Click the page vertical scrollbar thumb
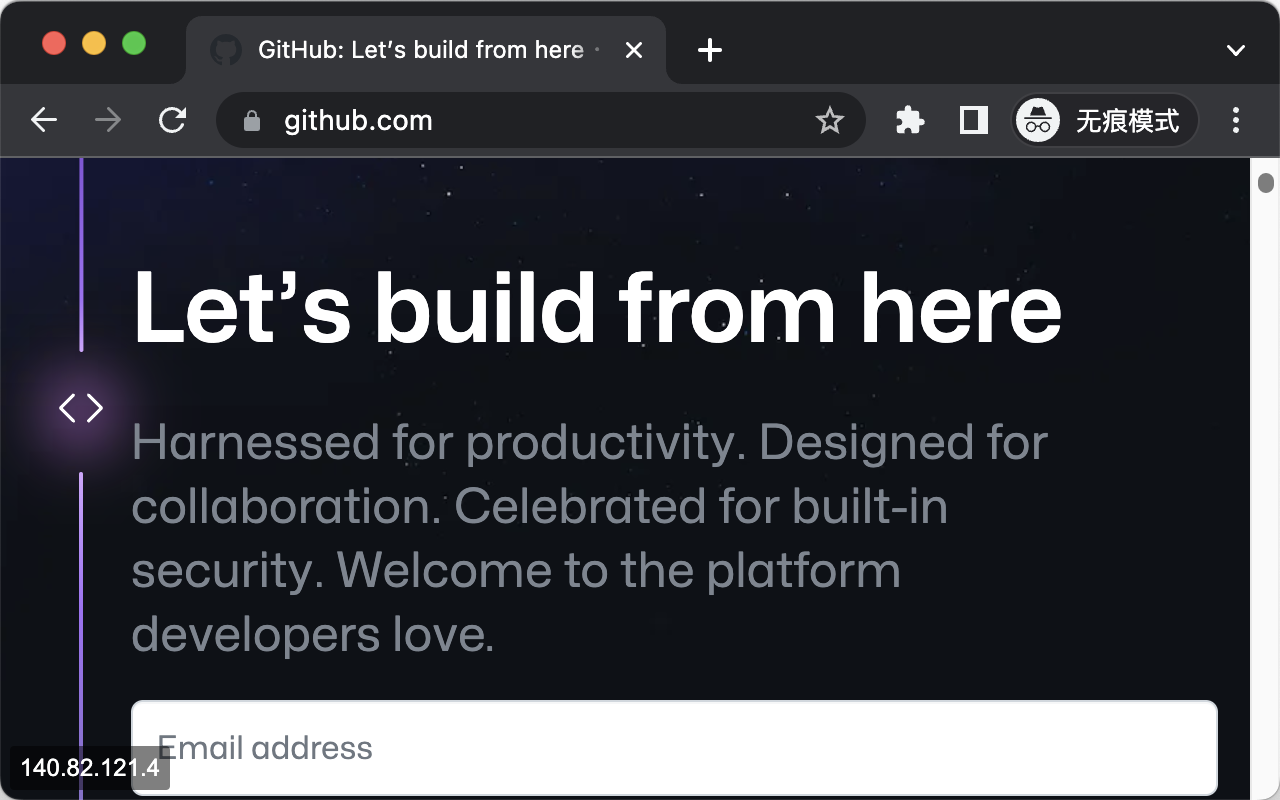This screenshot has width=1280, height=800. (1266, 183)
